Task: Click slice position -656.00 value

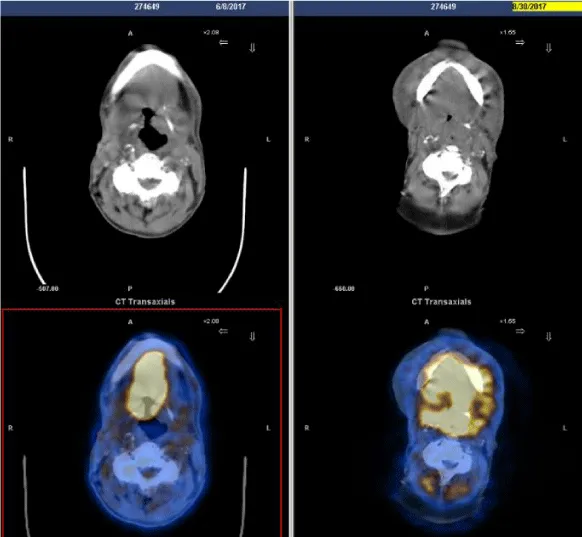Action: 344,288
